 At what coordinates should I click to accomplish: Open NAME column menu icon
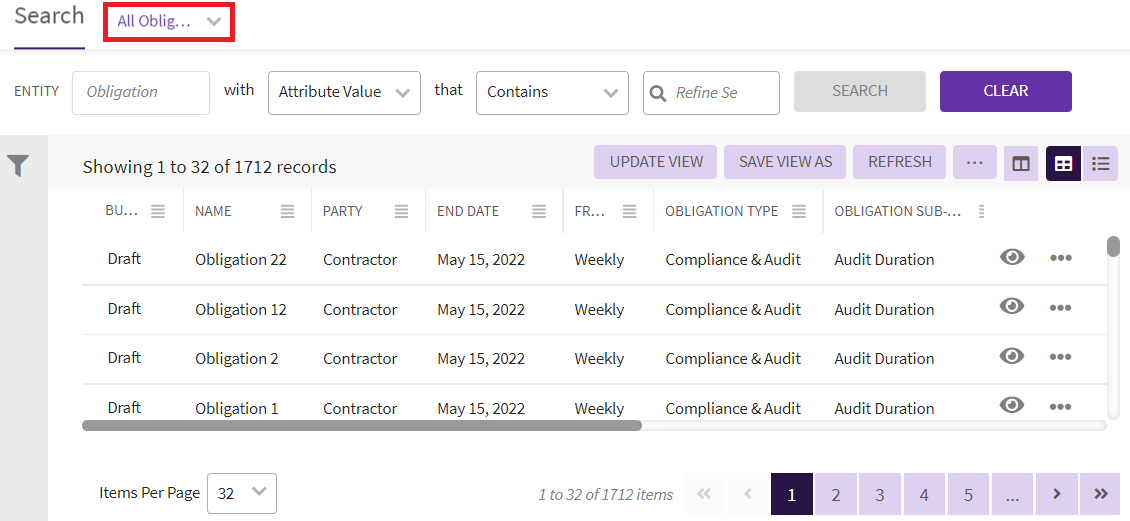[287, 211]
